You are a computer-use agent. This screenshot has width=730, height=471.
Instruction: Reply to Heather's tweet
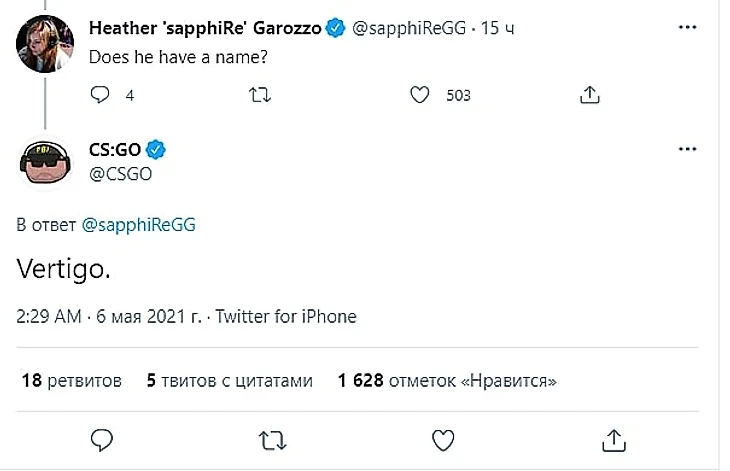click(100, 95)
